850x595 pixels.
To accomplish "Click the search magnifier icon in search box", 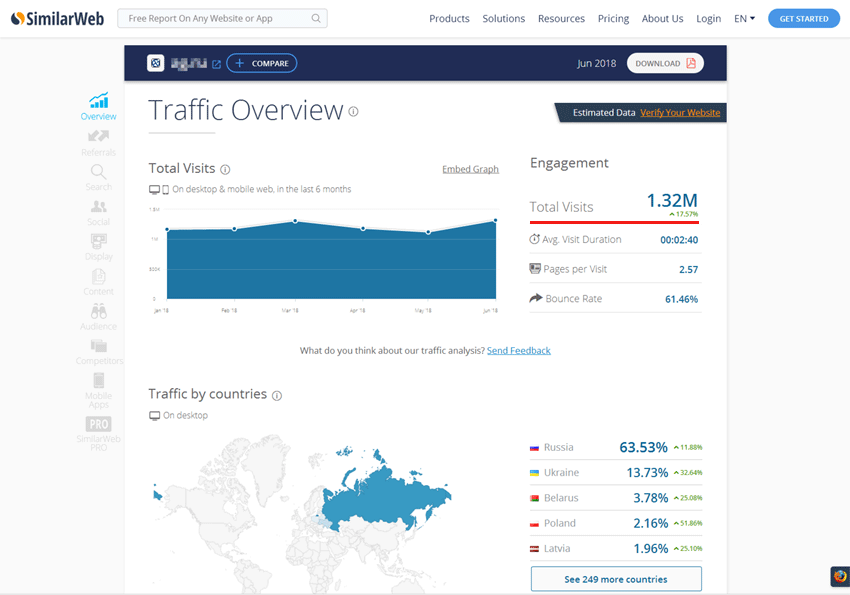I will 316,18.
